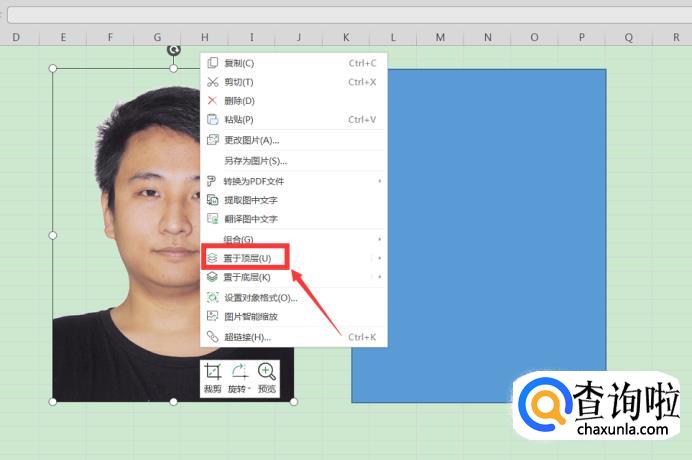Click 删除(D) menu entry
This screenshot has width=692, height=460.
pyautogui.click(x=293, y=101)
